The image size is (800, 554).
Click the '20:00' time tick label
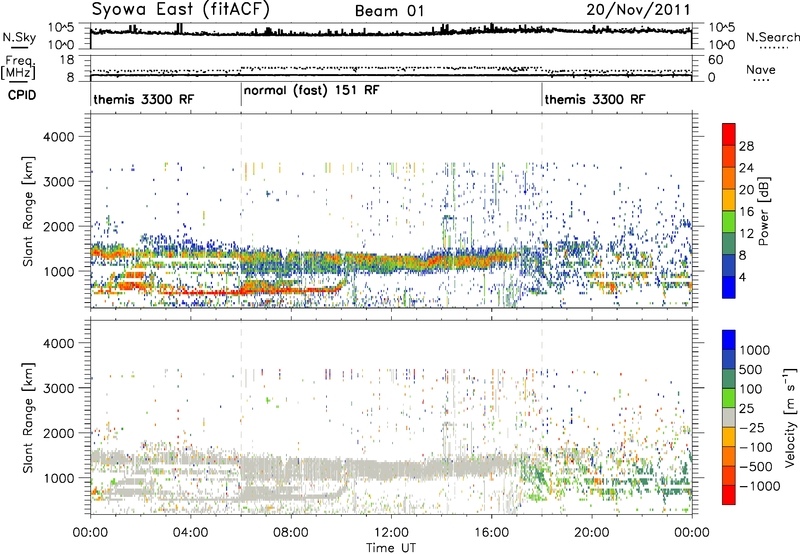click(x=592, y=533)
